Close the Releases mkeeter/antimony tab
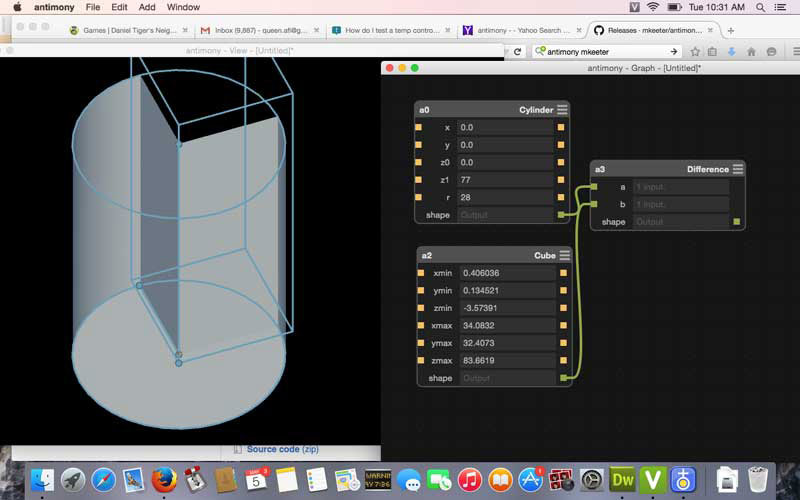 tap(710, 31)
